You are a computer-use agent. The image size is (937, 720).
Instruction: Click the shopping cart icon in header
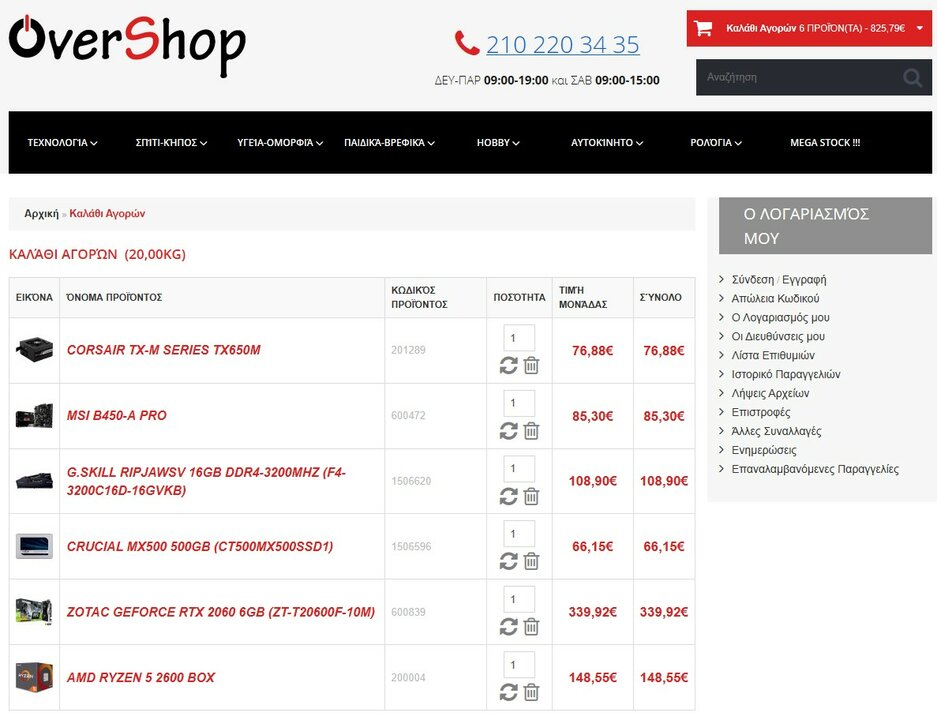[703, 28]
